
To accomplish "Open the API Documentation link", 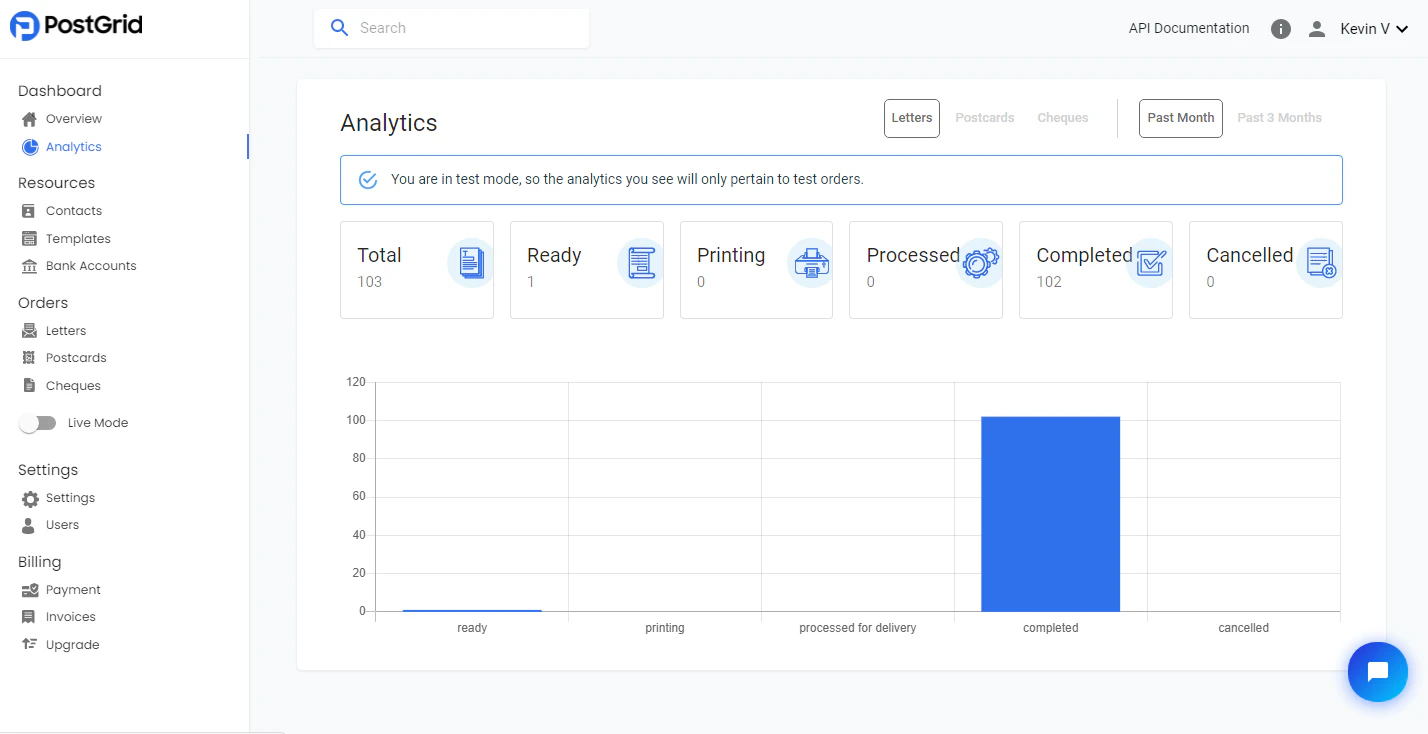I will [x=1188, y=28].
